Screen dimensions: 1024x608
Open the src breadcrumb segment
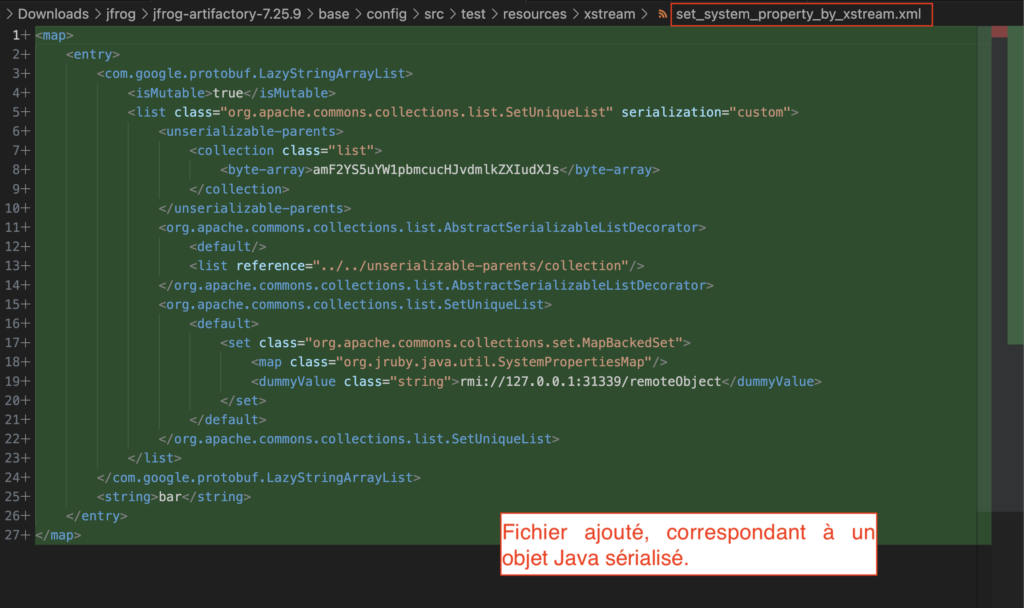[x=434, y=14]
